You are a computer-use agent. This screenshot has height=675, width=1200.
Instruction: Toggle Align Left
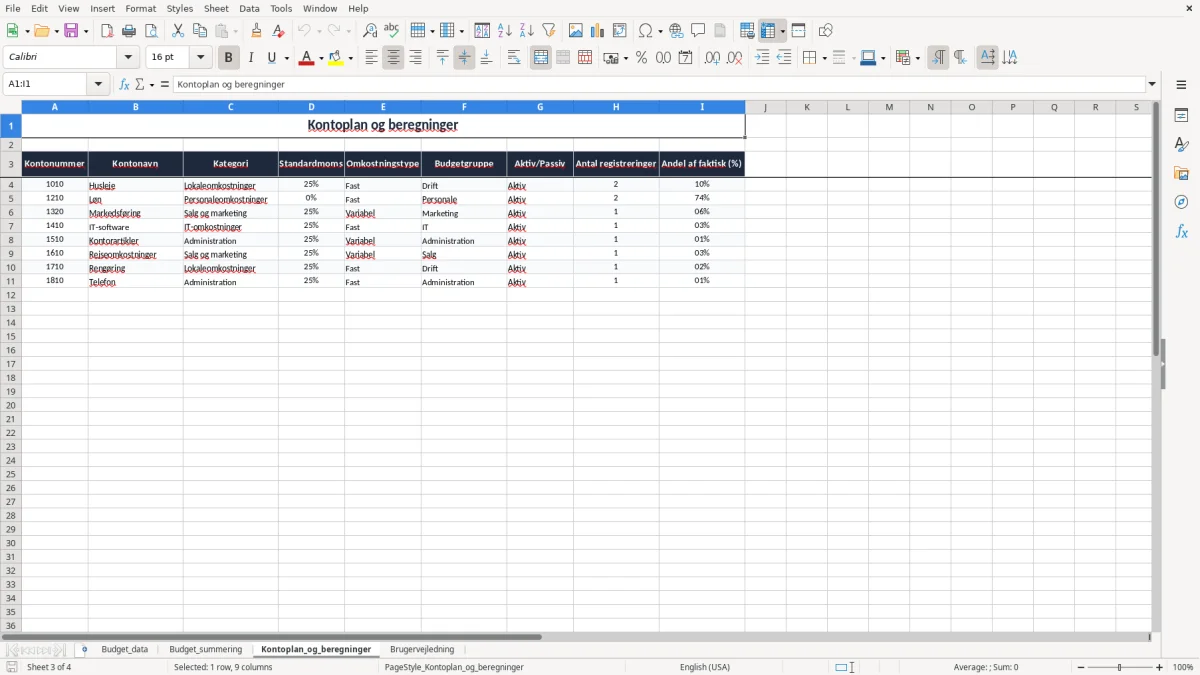click(371, 58)
